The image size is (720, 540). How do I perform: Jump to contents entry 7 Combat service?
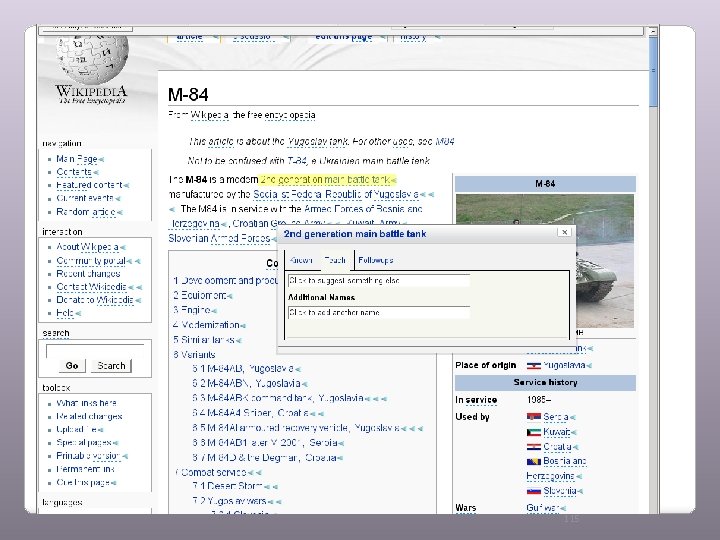click(x=210, y=472)
